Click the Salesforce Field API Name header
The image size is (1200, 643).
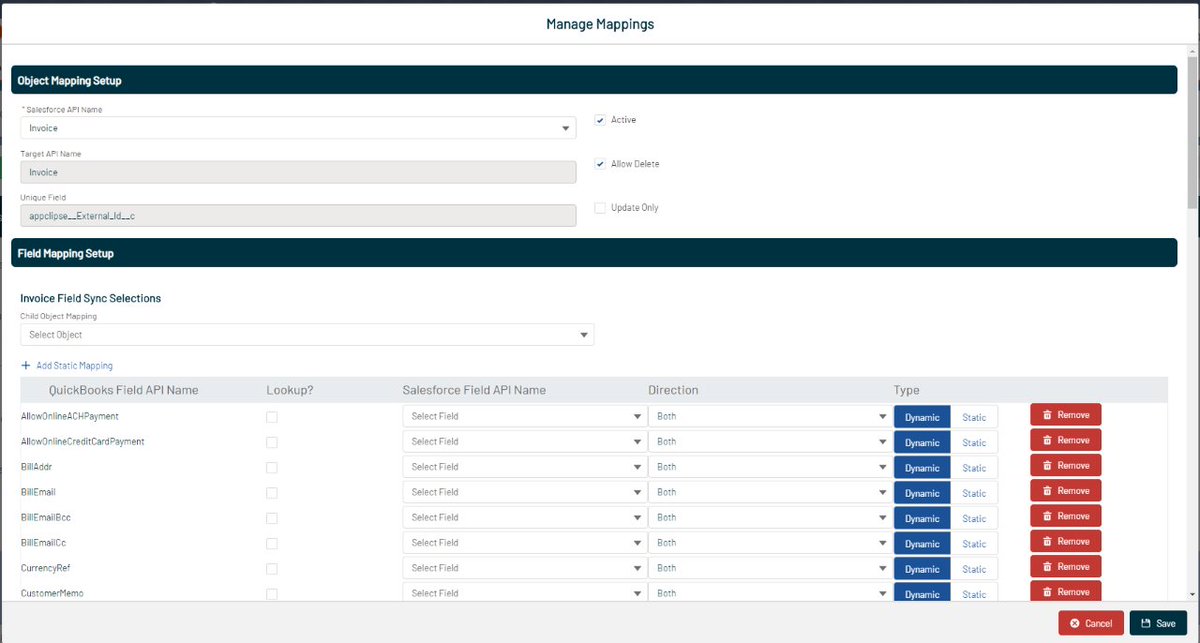pos(474,390)
